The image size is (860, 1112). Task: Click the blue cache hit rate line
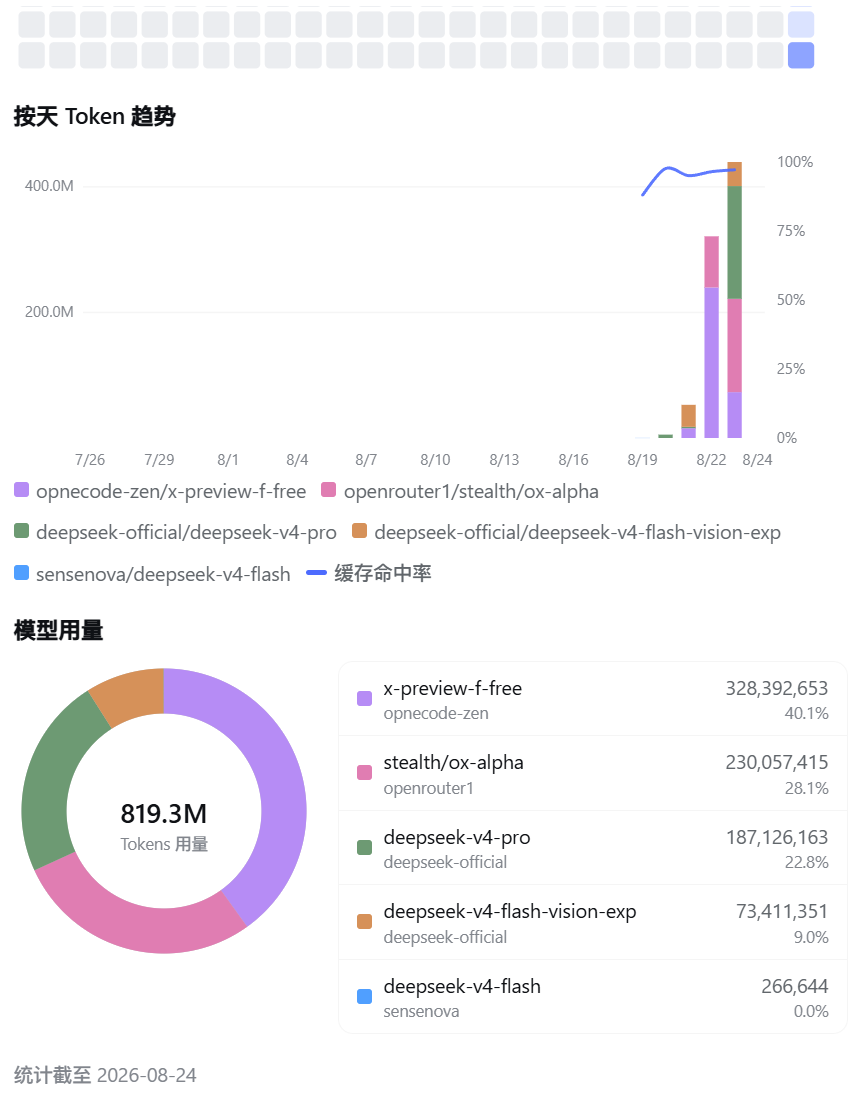(688, 174)
